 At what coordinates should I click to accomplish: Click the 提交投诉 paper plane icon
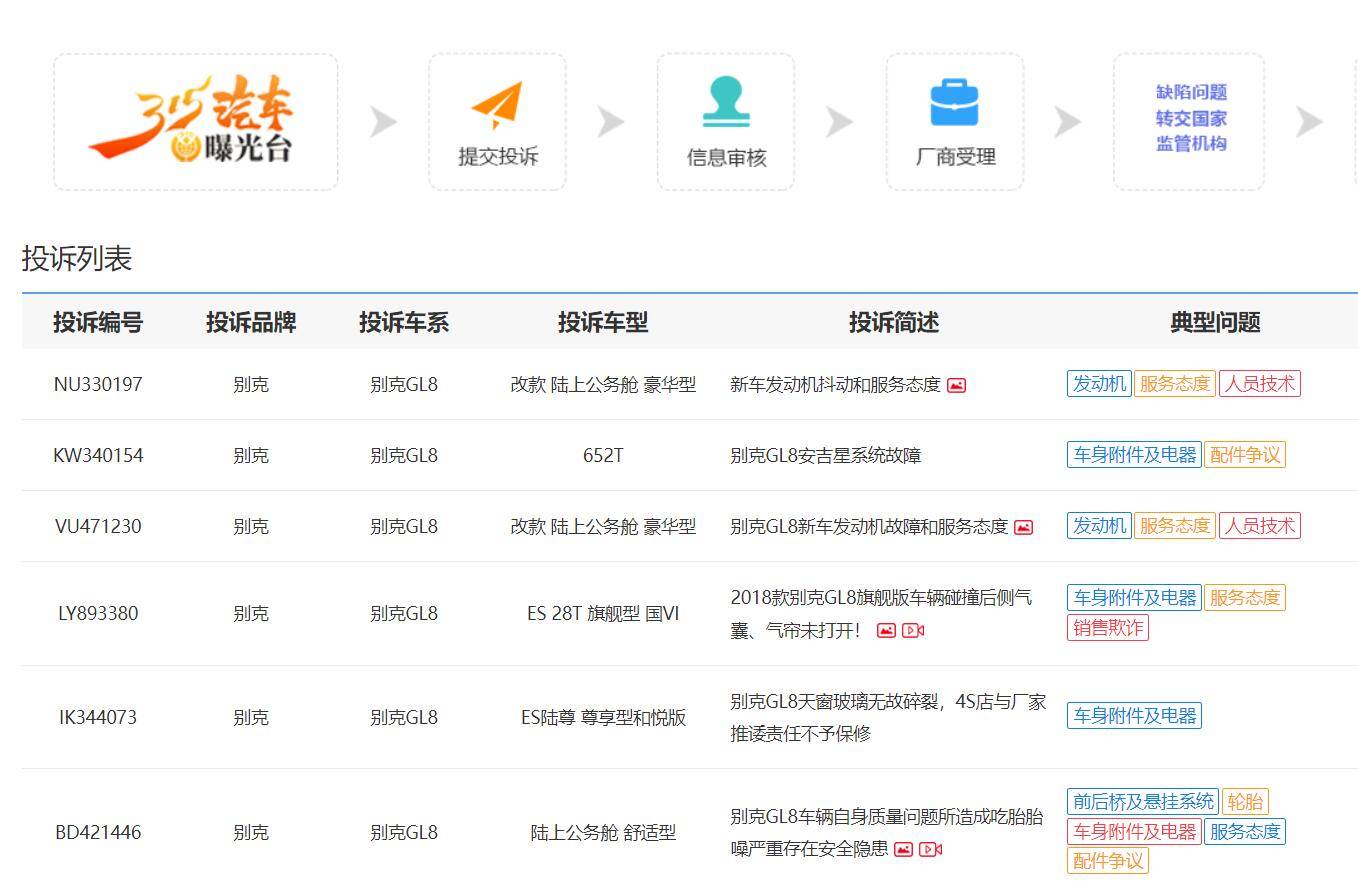click(x=497, y=103)
